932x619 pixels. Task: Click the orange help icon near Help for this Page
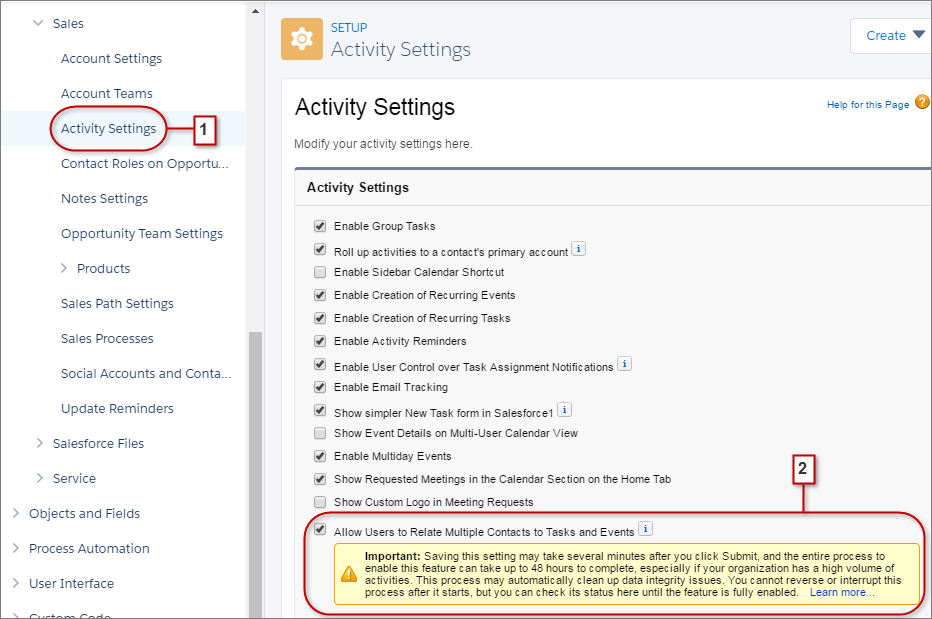[x=922, y=101]
